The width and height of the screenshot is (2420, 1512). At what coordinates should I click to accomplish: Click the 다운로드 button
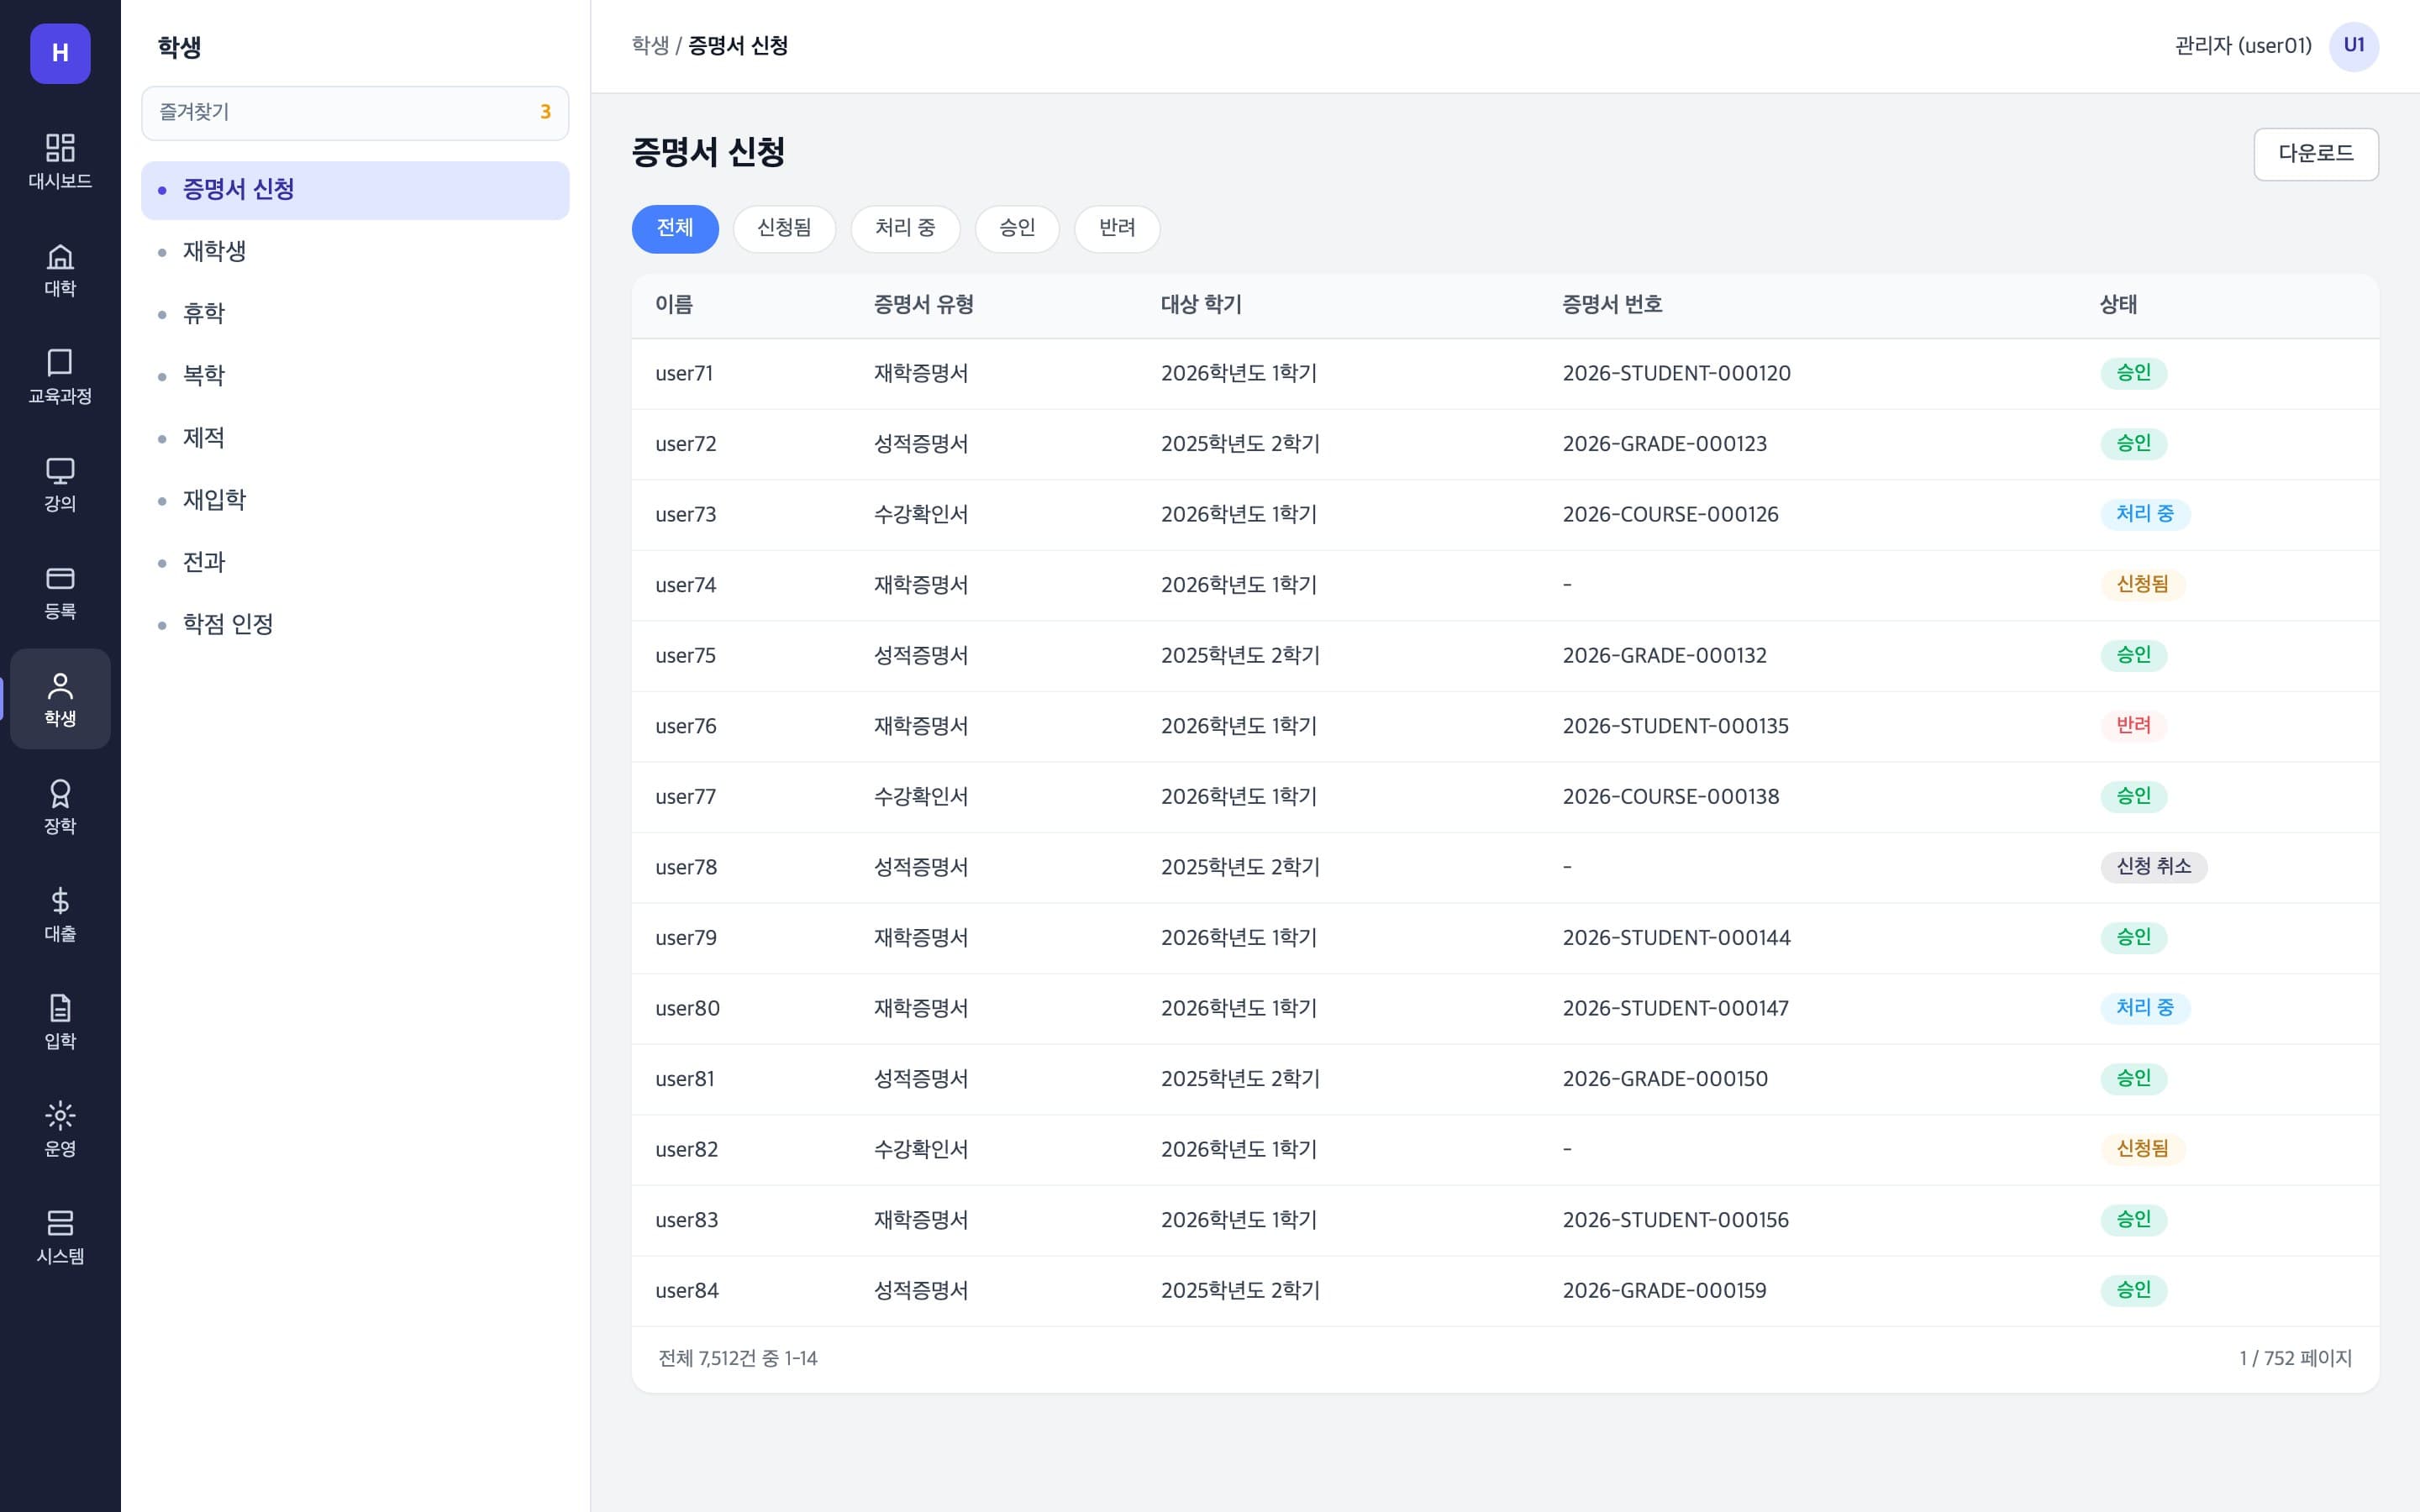click(x=2315, y=154)
